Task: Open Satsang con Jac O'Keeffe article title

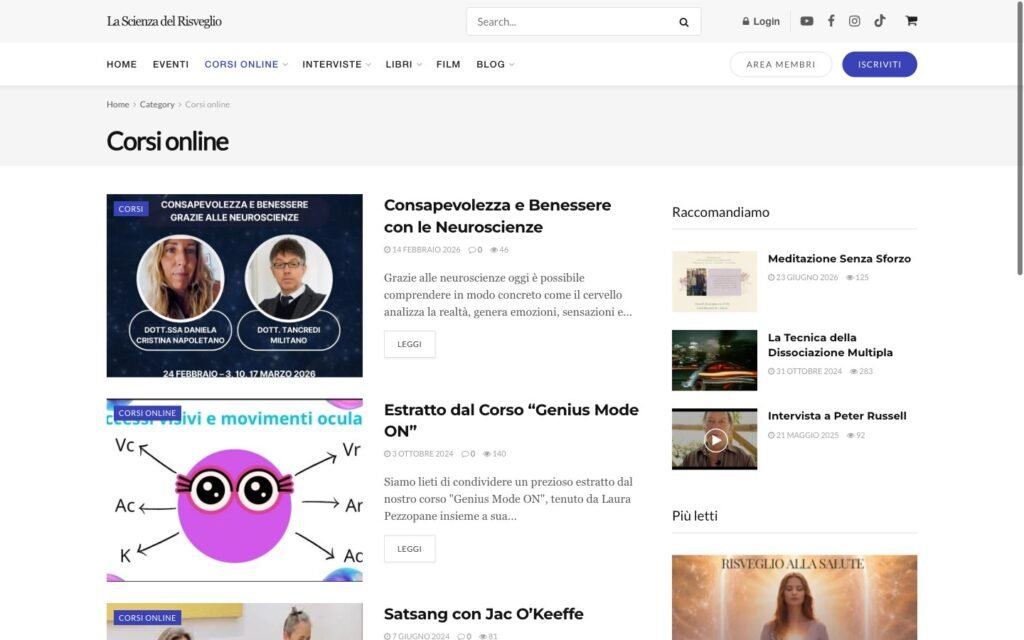Action: [483, 614]
